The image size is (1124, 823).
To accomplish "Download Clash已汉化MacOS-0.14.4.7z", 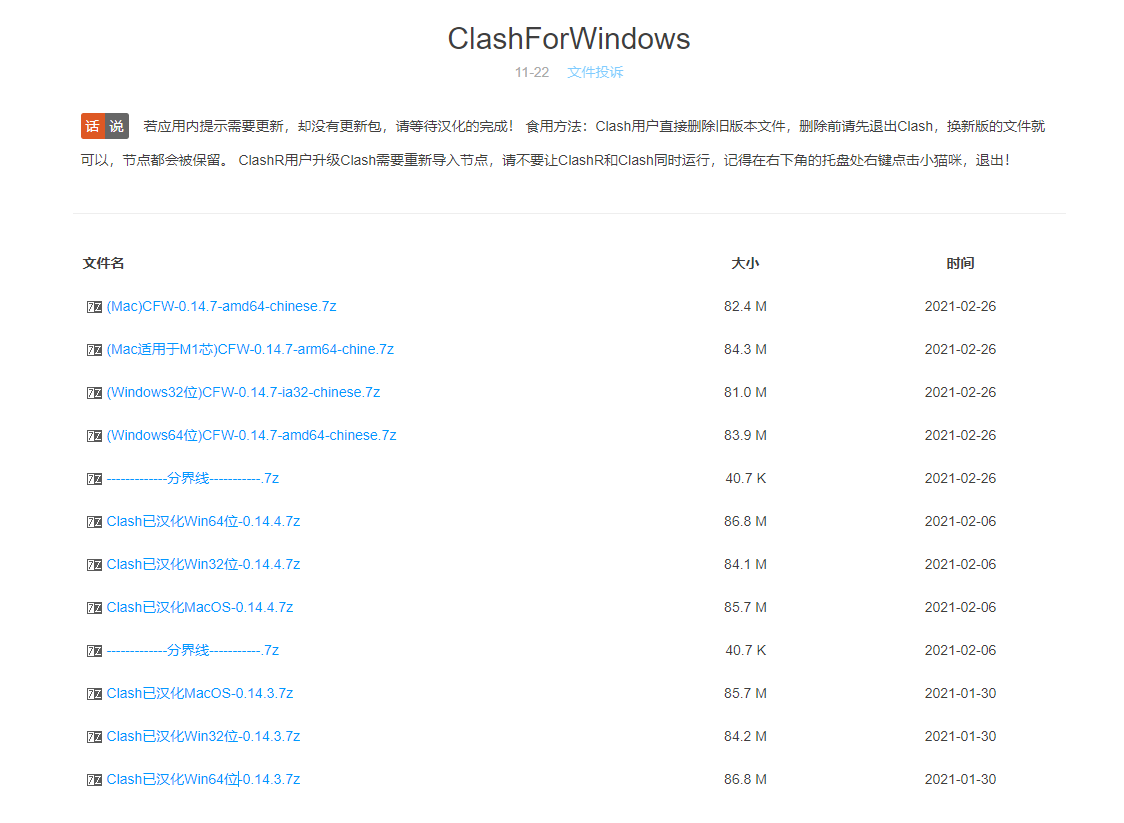I will click(x=200, y=607).
